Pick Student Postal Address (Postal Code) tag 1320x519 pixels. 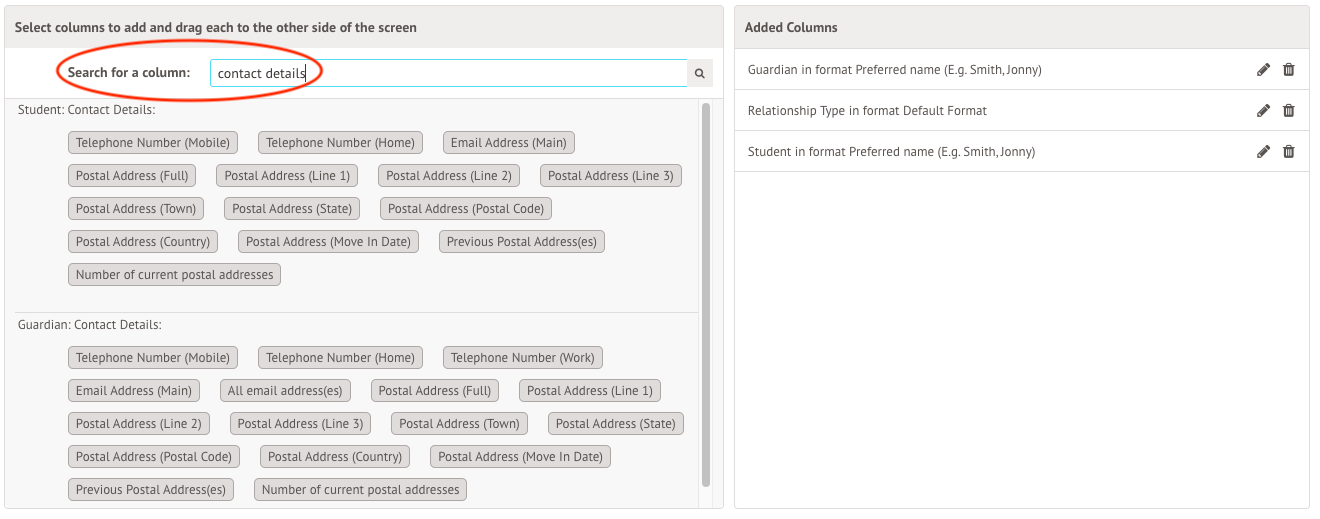point(466,209)
